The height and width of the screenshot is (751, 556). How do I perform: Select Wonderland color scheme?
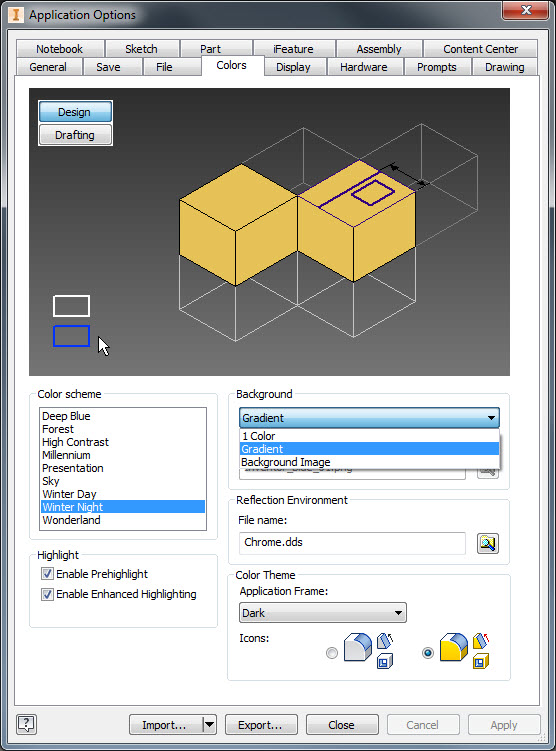point(123,519)
